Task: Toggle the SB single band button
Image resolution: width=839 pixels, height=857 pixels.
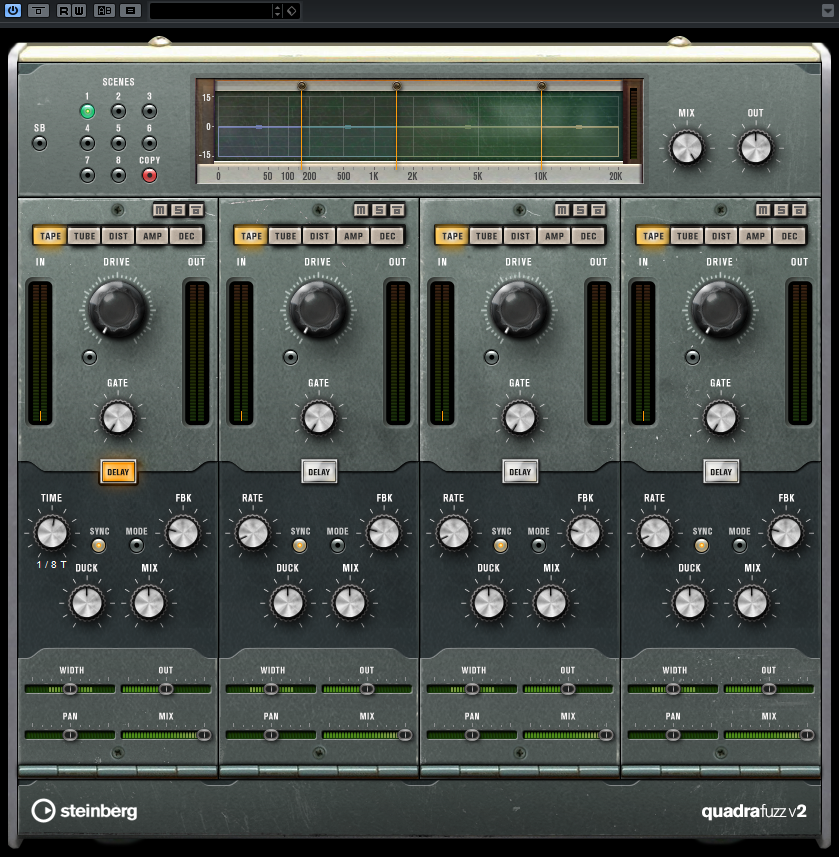Action: point(39,144)
